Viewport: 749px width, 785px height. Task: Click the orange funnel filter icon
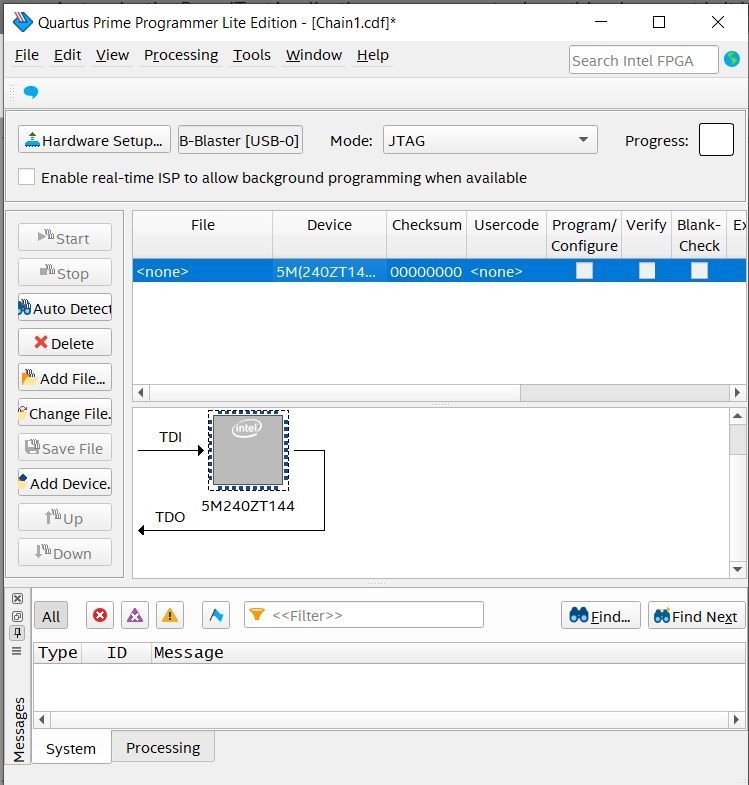point(256,614)
